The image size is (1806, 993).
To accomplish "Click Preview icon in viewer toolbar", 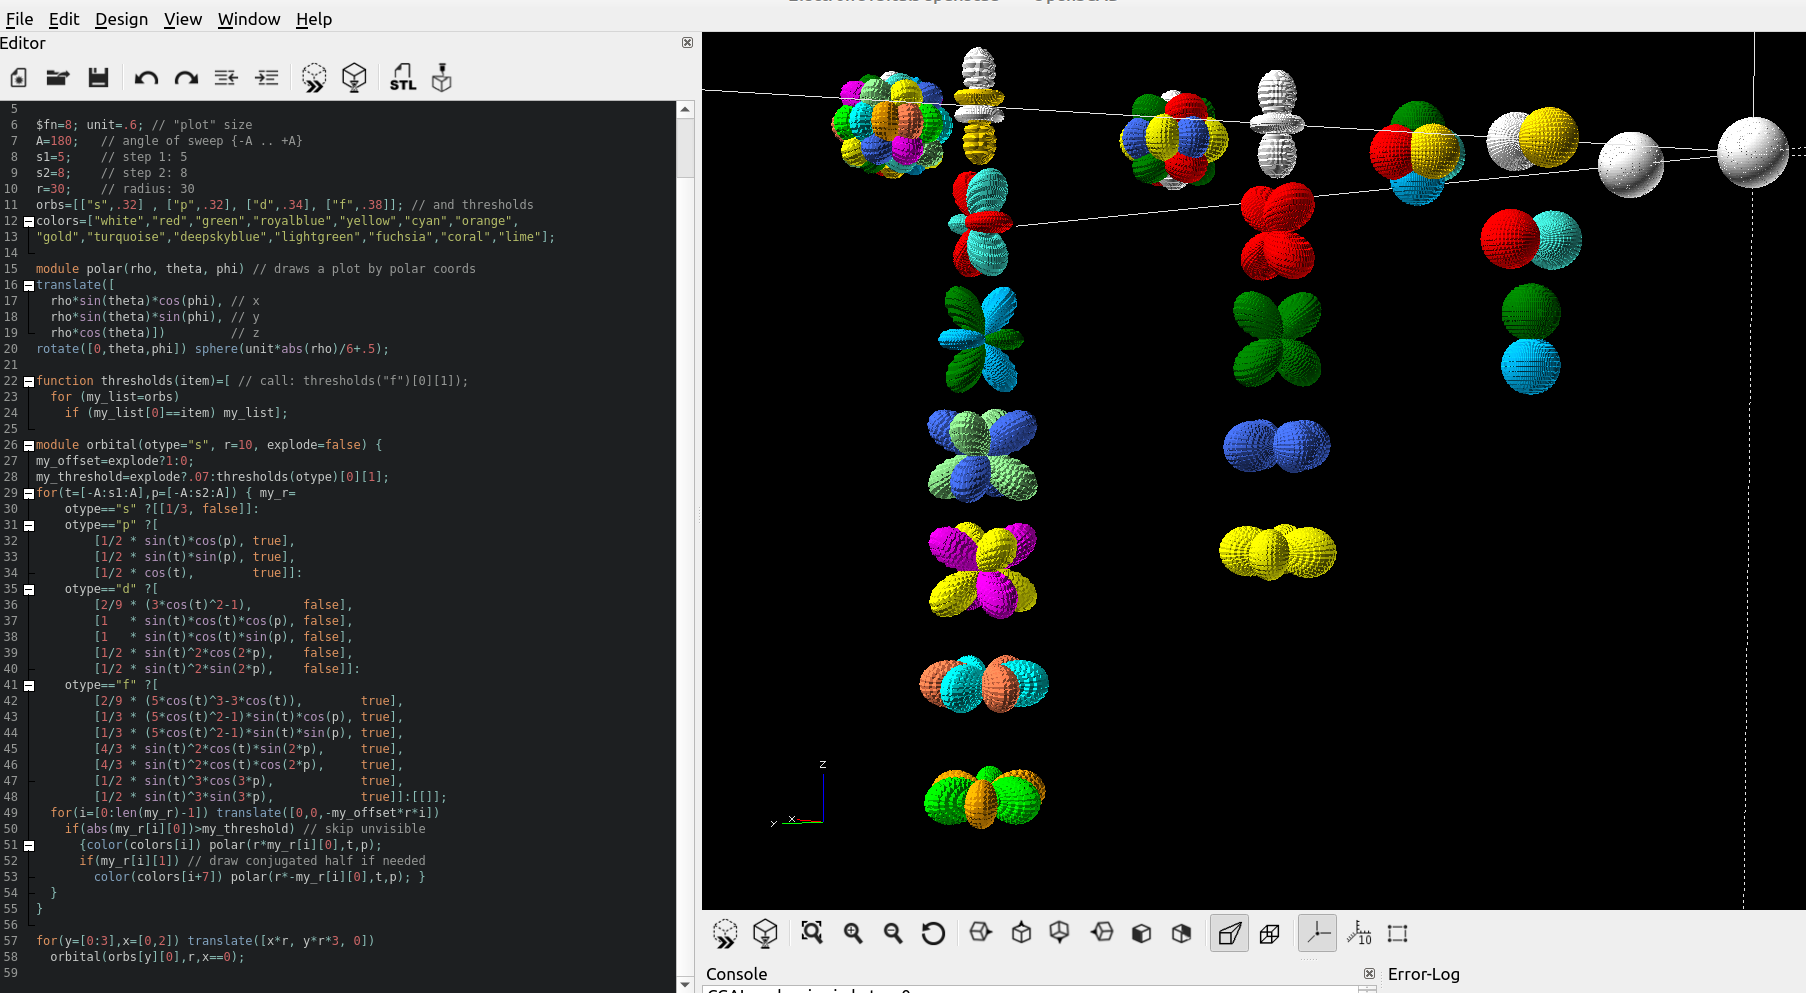I will [x=725, y=934].
